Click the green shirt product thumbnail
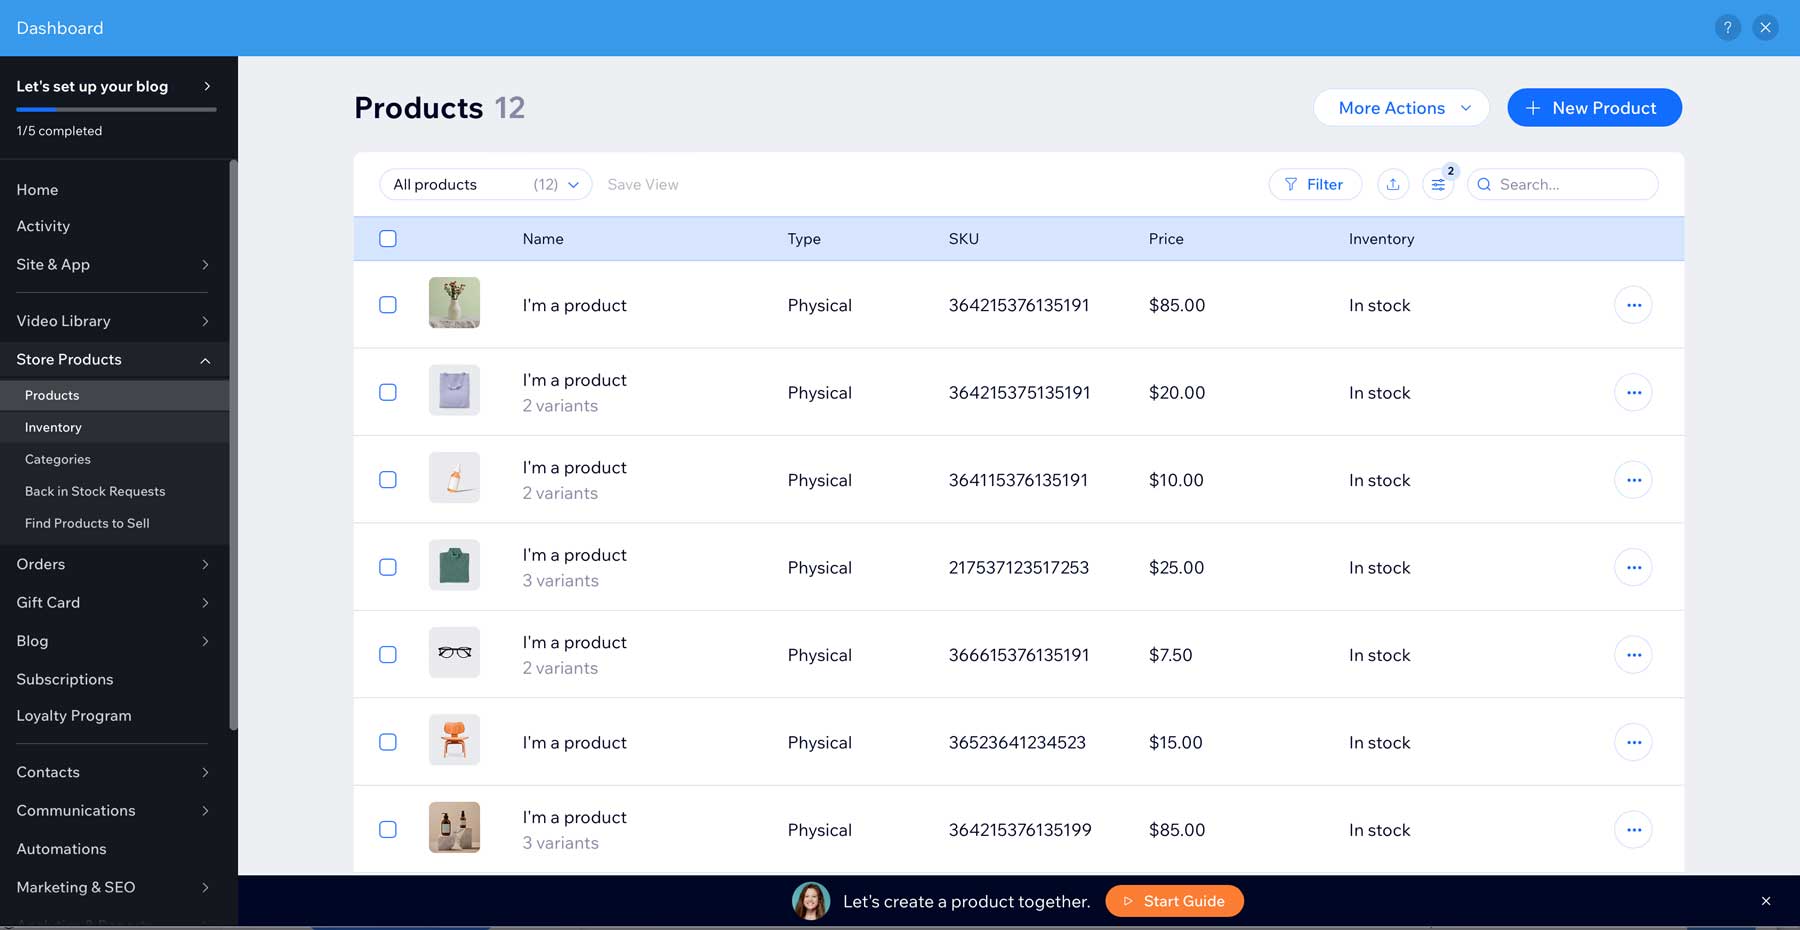This screenshot has width=1800, height=930. [x=454, y=565]
